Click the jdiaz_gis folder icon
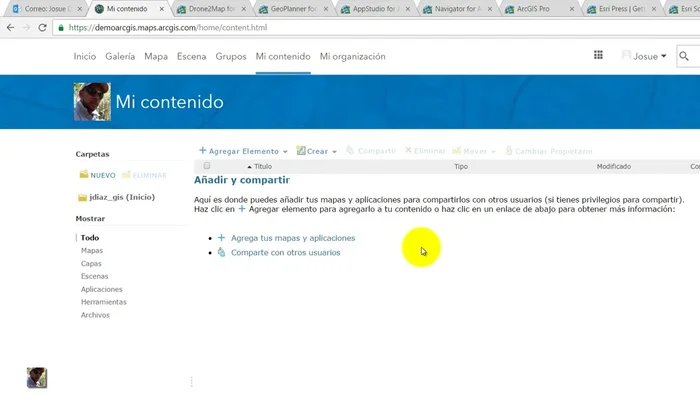Screen dimensions: 700x404 click(x=83, y=197)
